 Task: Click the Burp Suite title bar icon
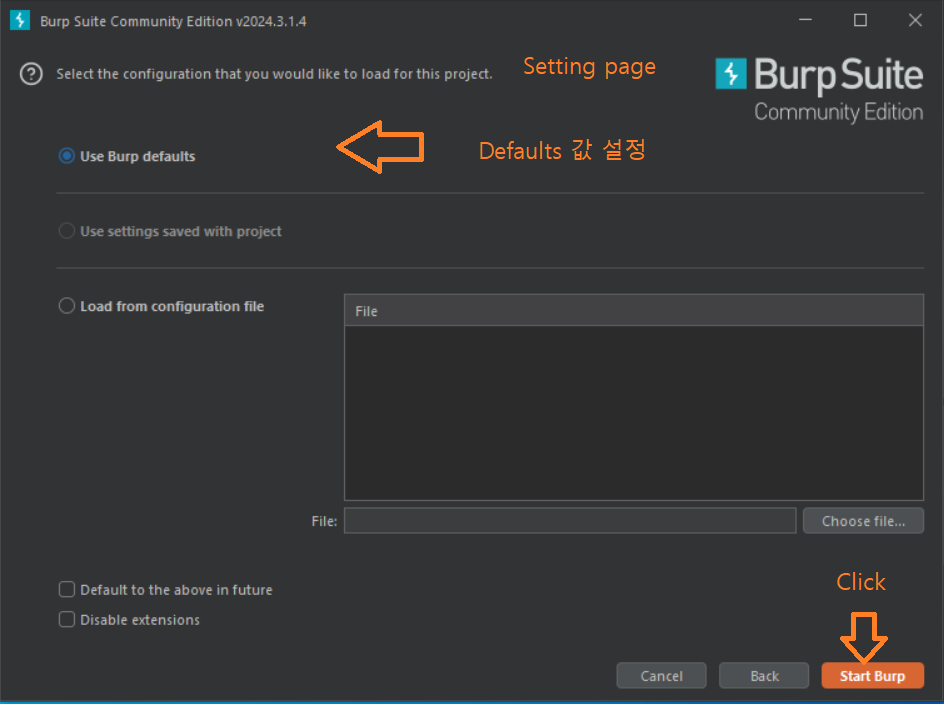[20, 20]
